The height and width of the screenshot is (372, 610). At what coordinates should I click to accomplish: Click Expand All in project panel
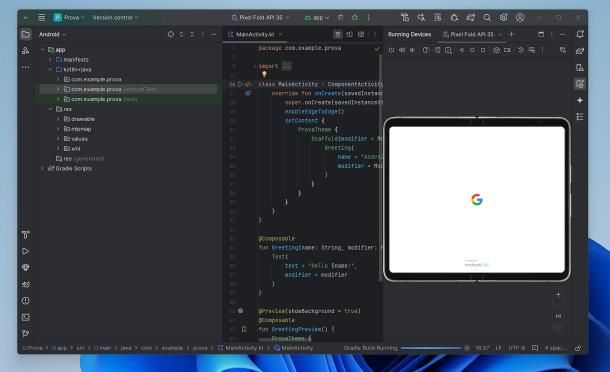click(x=181, y=35)
